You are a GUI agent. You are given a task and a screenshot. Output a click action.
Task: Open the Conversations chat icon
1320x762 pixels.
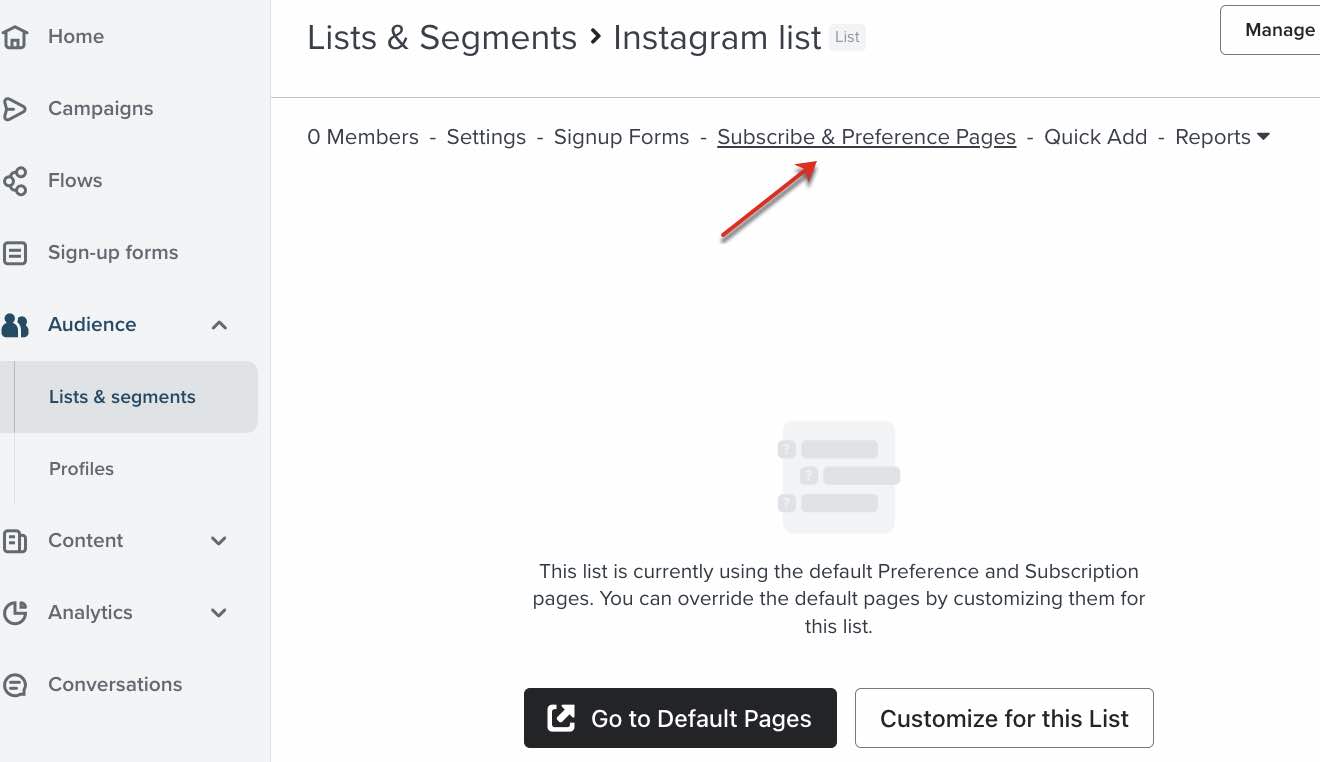(x=16, y=684)
